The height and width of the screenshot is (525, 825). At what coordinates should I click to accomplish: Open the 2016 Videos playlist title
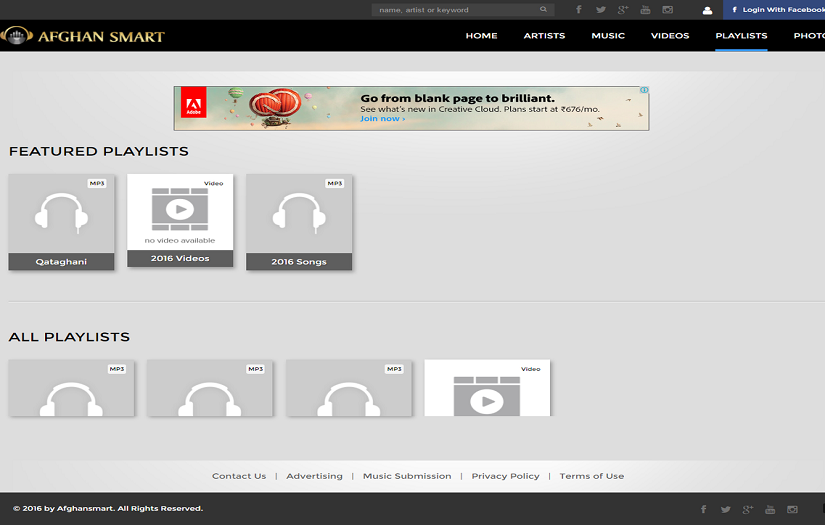click(180, 258)
